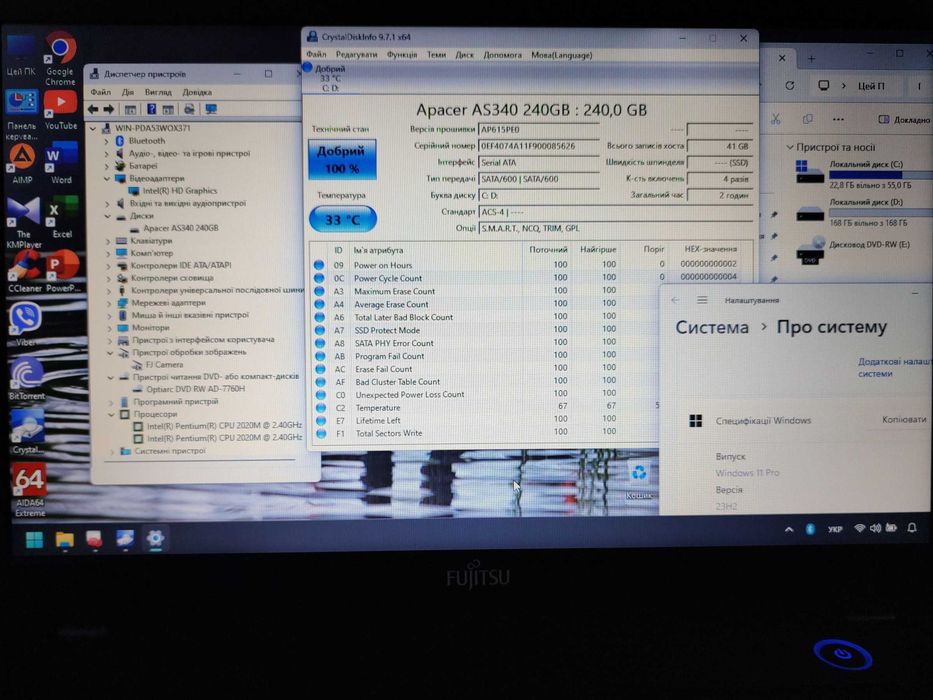Click Back arrow in Device Manager toolbar
This screenshot has width=933, height=700.
(93, 109)
